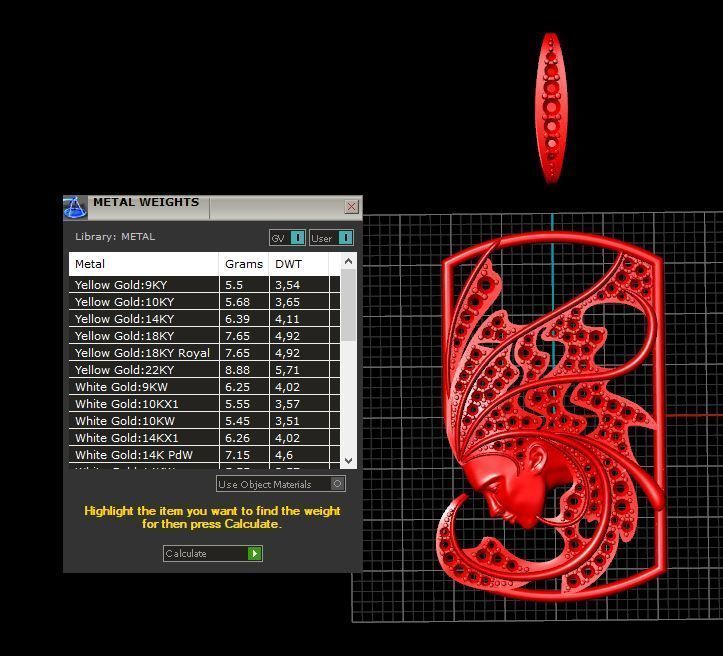Sort by the Metal column header
Viewport: 723px width, 656px height.
coord(144,264)
